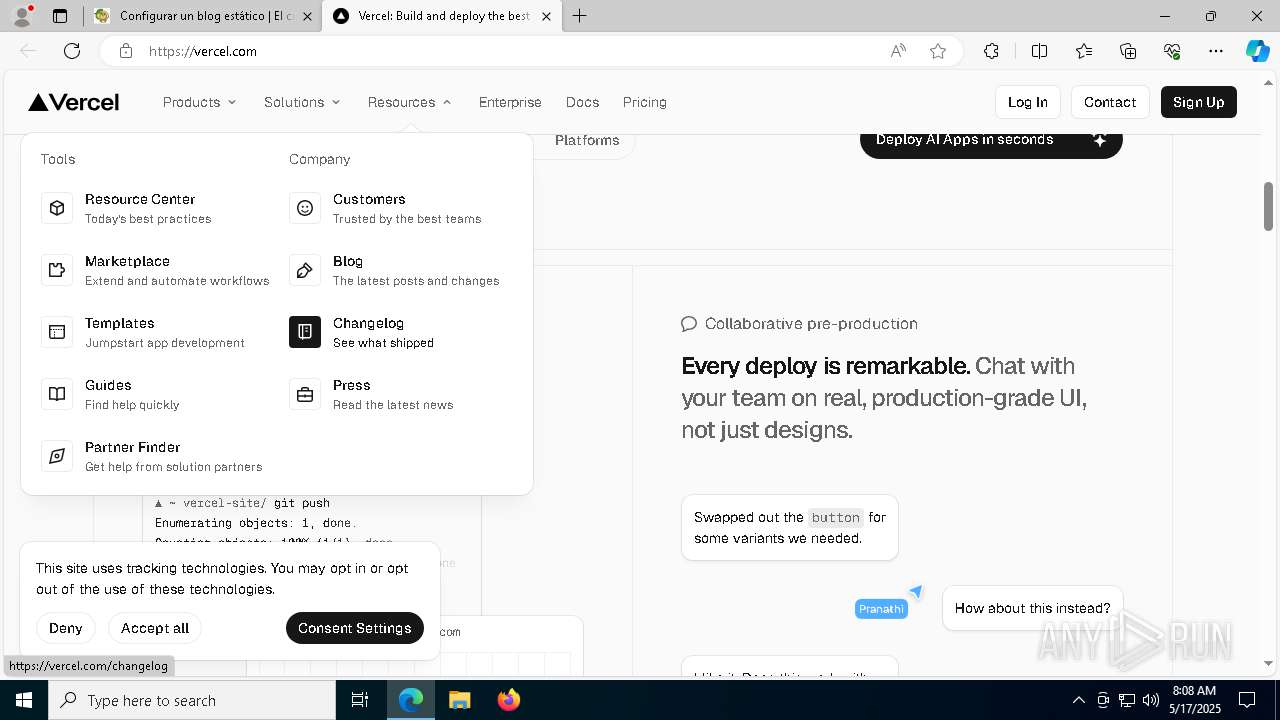Open Enterprise nav item

click(510, 102)
